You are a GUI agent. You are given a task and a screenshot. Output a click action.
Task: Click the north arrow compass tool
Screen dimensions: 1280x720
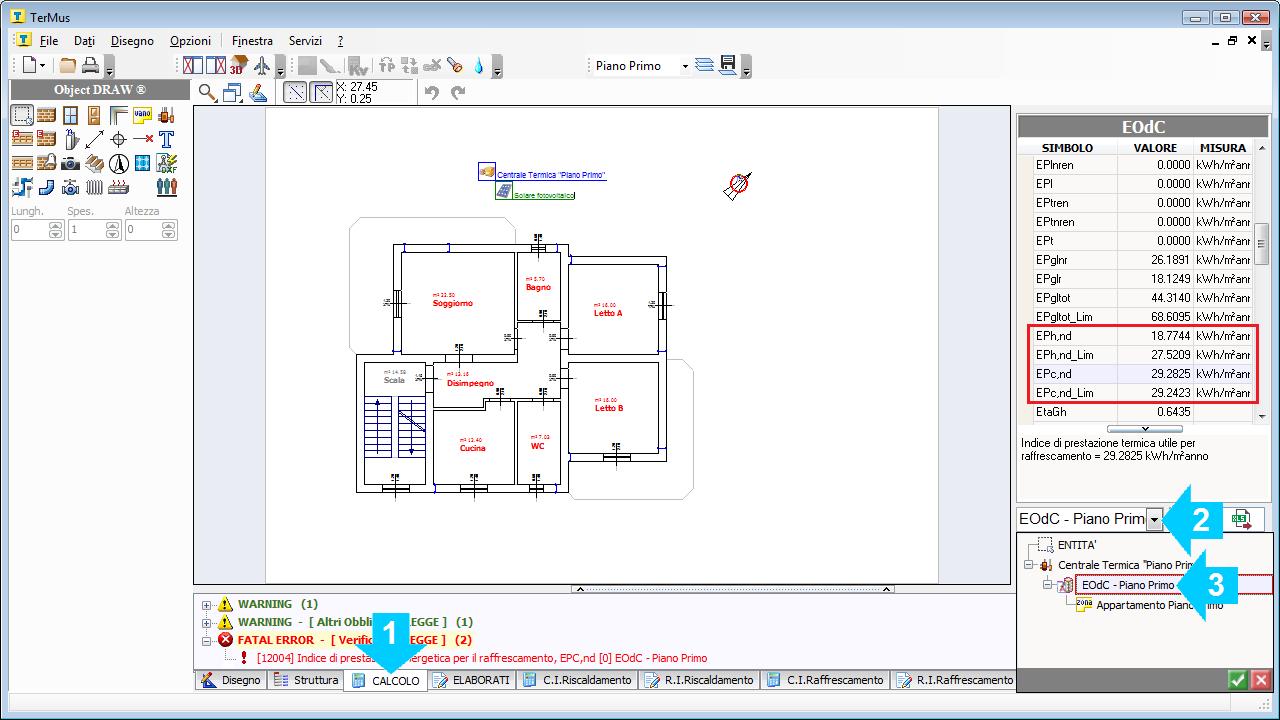click(x=118, y=163)
